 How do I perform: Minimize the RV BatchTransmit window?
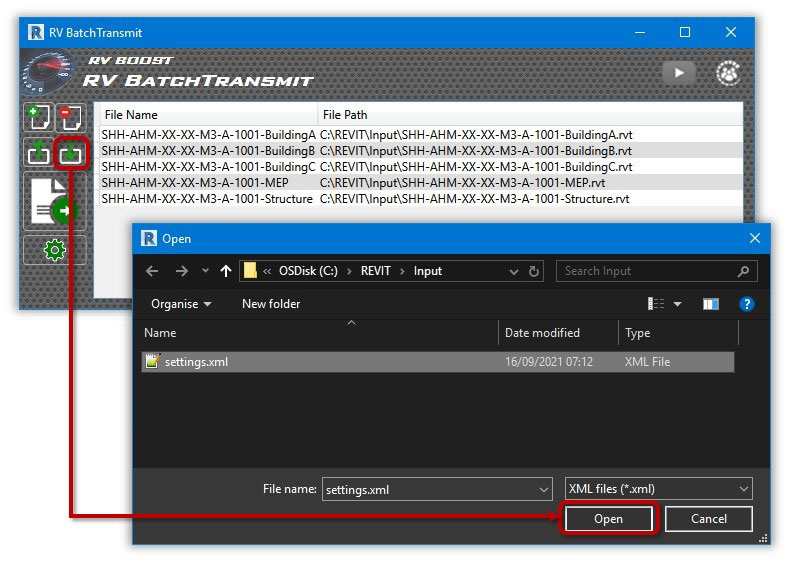click(x=640, y=32)
